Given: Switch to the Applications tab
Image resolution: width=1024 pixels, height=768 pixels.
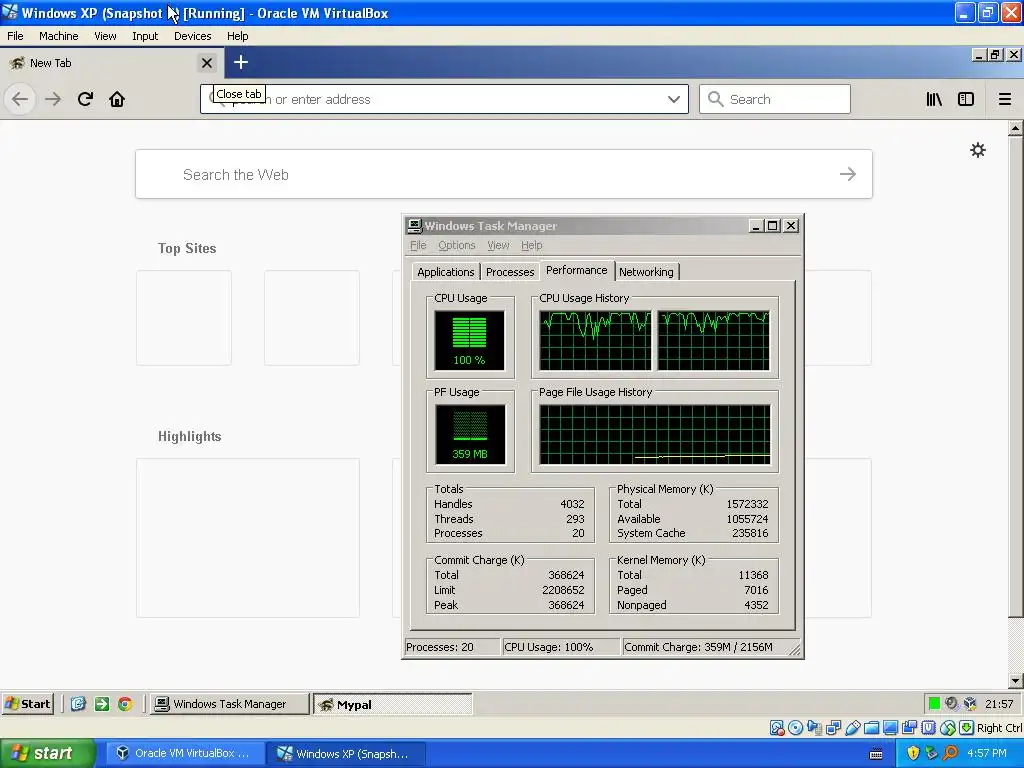Looking at the screenshot, I should point(446,272).
